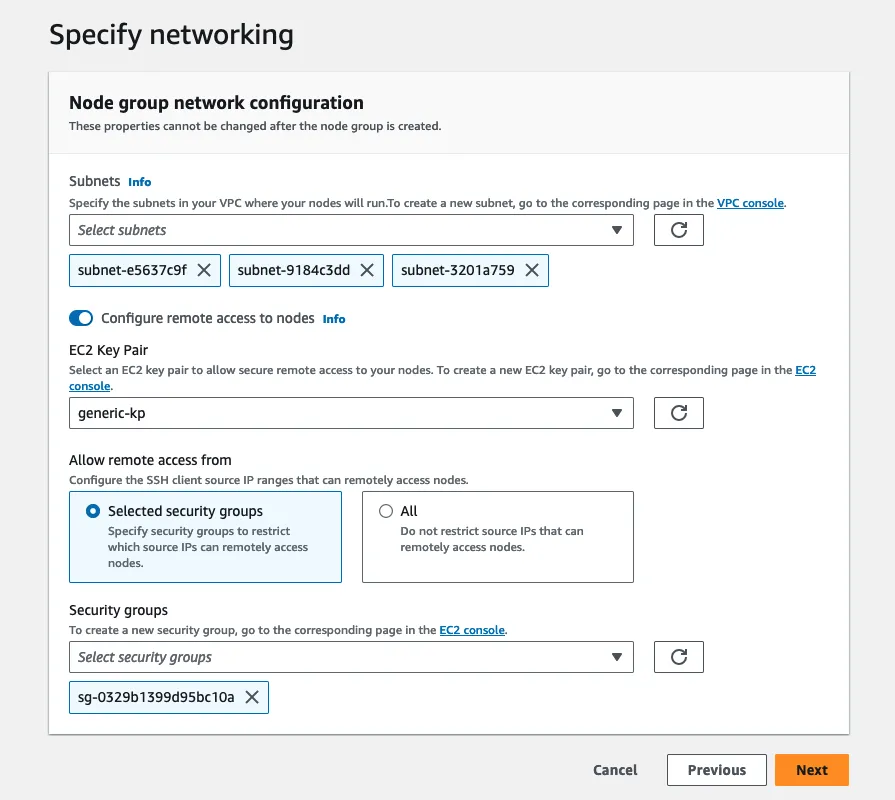Open the Select security groups dropdown
Image resolution: width=895 pixels, height=800 pixels.
pos(351,657)
